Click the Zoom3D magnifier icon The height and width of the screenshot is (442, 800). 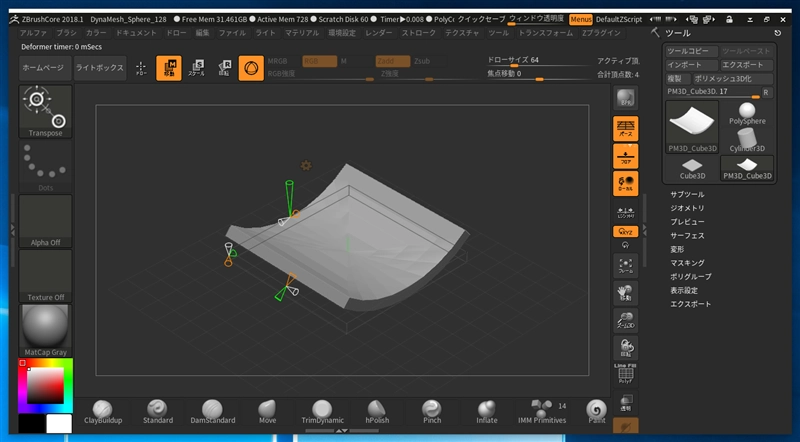coord(626,321)
